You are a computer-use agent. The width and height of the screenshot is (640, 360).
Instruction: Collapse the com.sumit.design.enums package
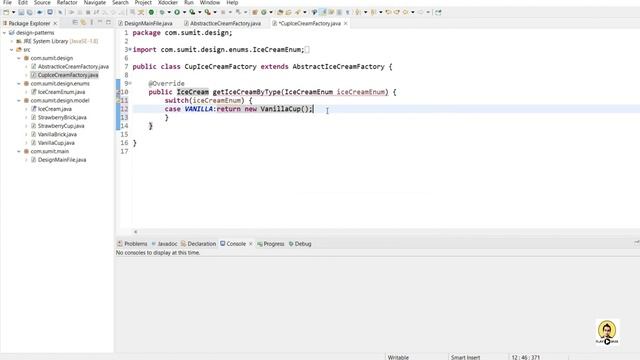tap(19, 84)
